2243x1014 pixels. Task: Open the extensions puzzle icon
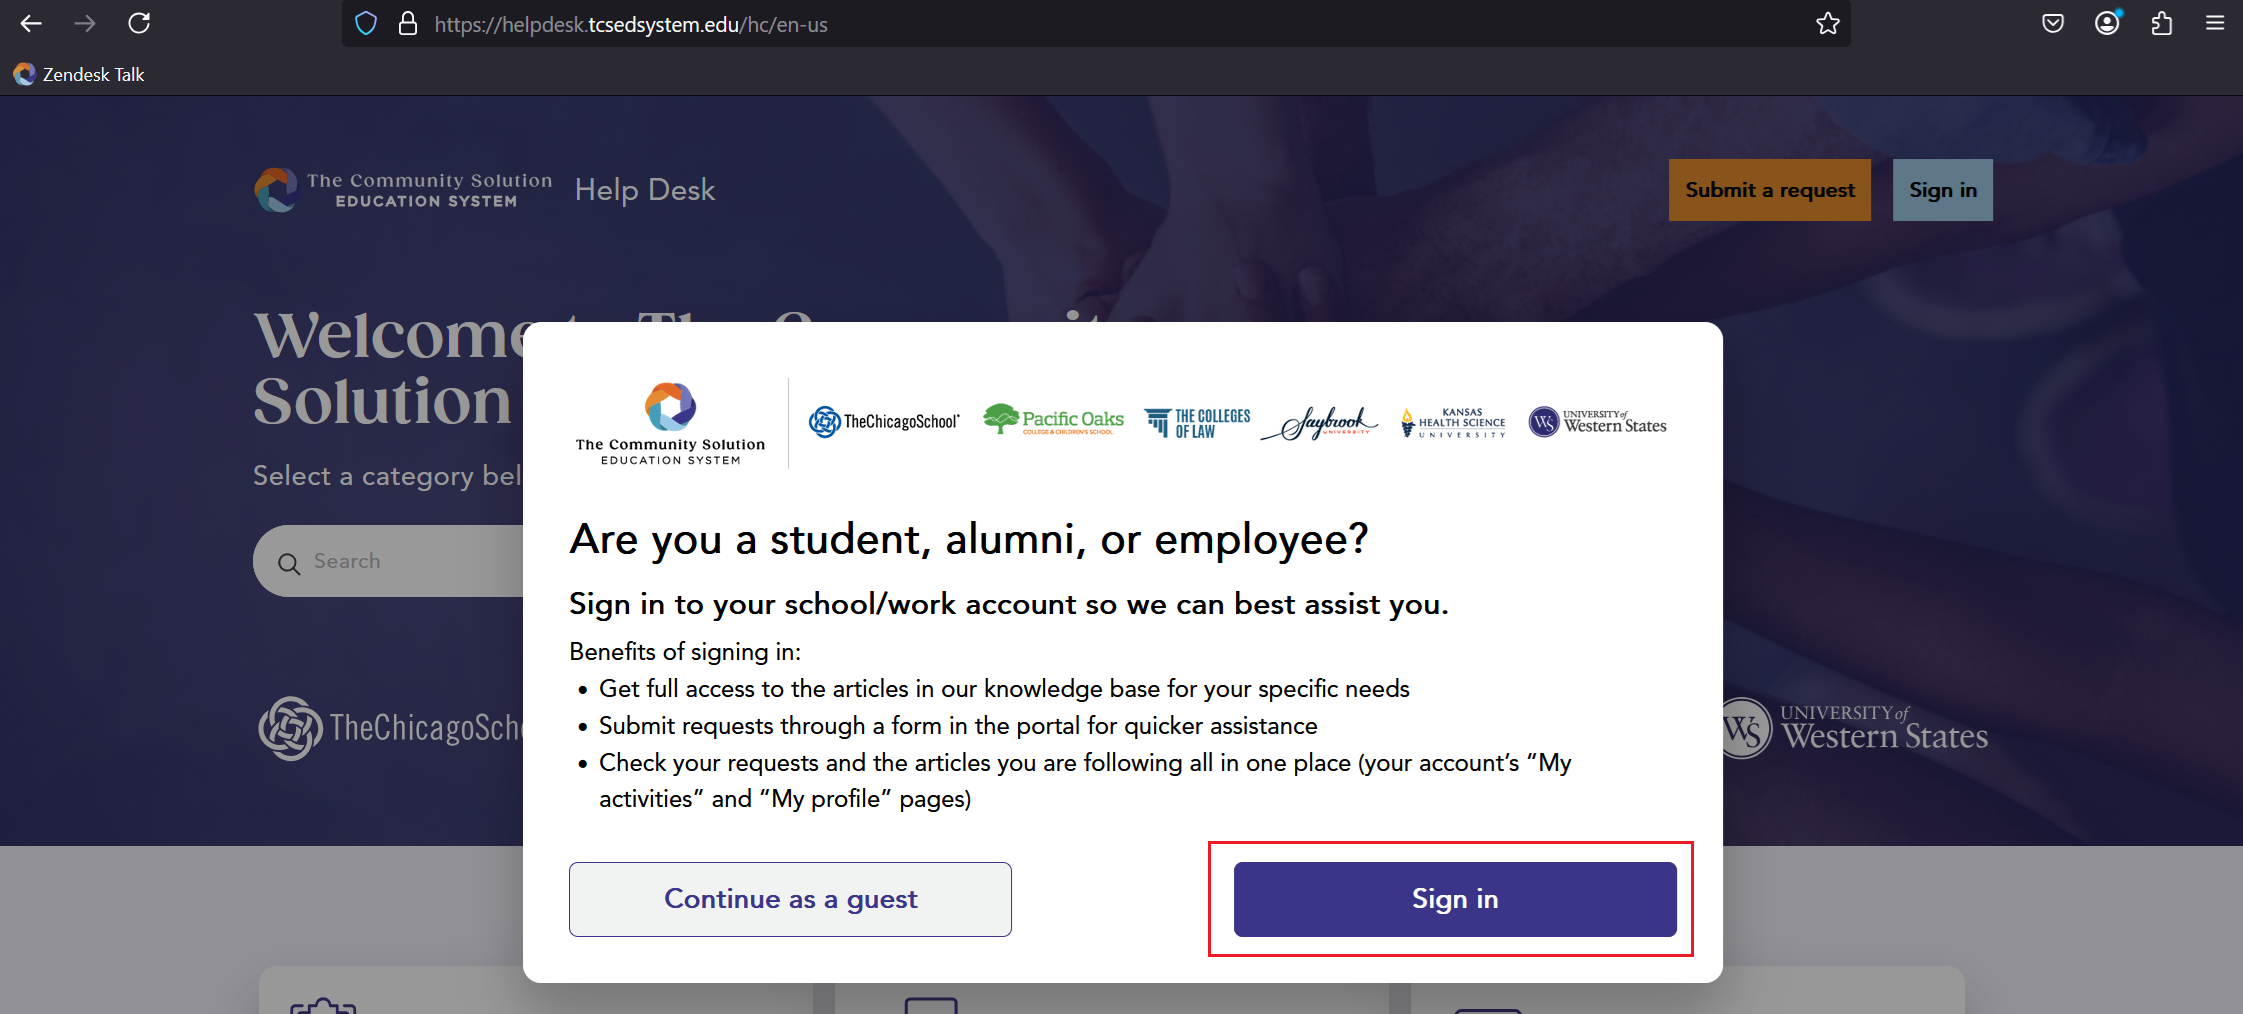(x=2161, y=23)
